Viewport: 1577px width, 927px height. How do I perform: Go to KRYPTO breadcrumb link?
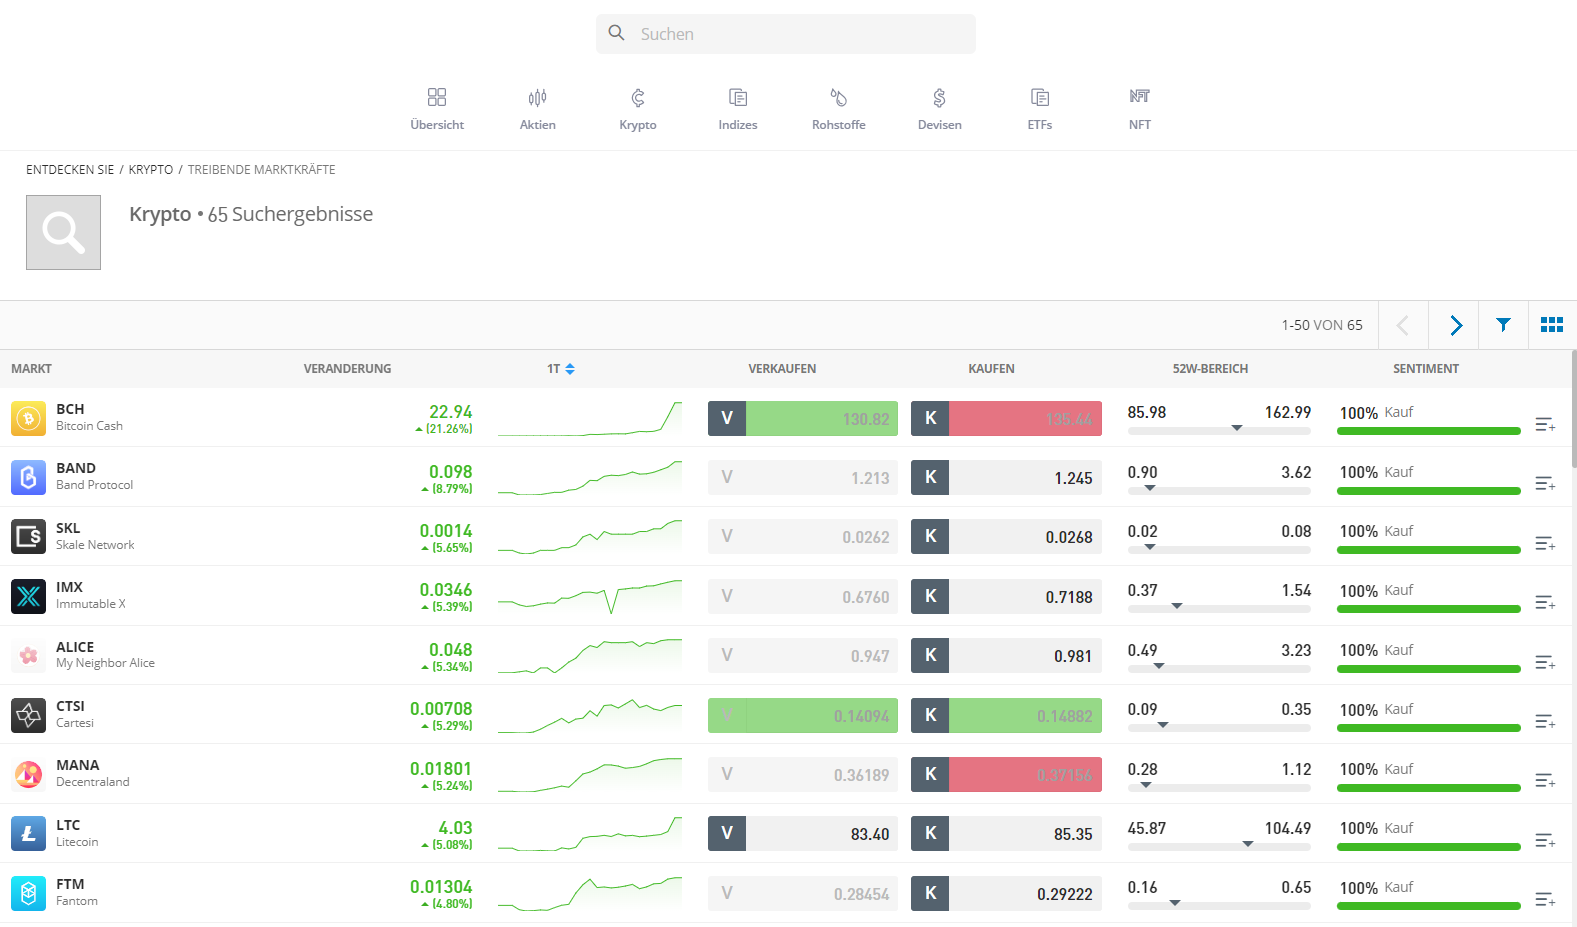tap(151, 170)
